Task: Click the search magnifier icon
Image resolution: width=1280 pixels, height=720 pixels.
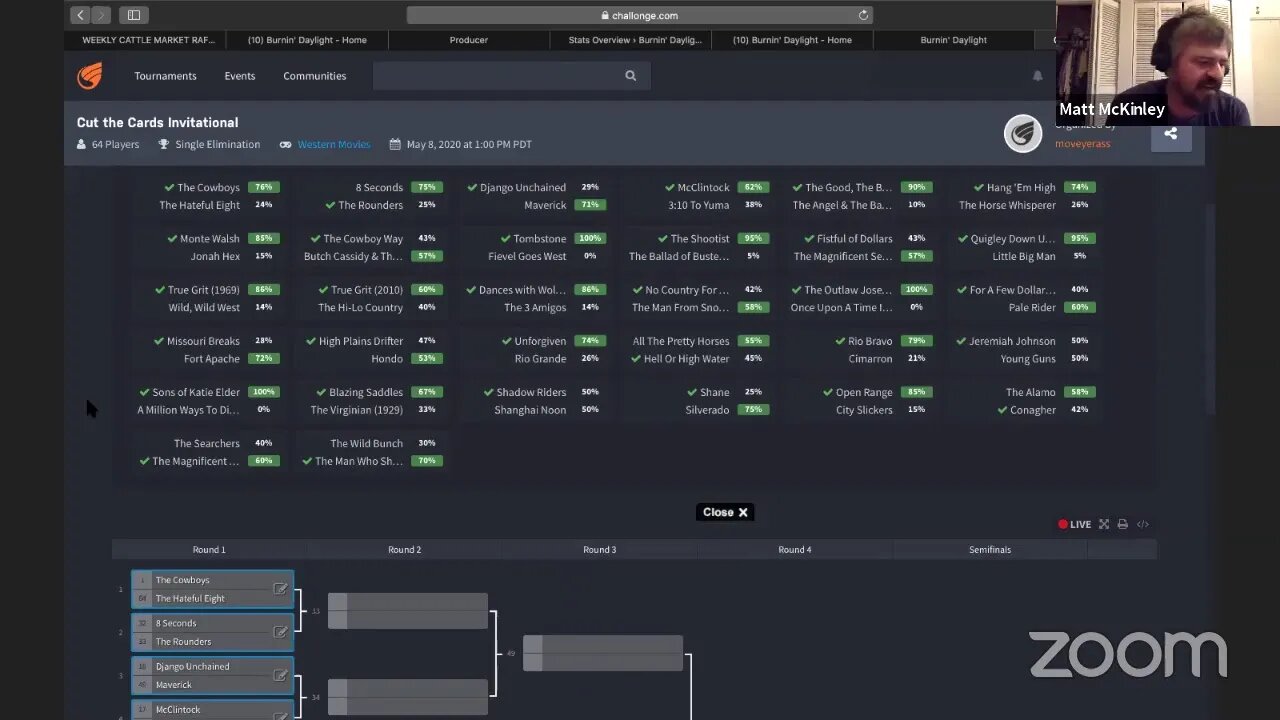Action: coord(630,76)
